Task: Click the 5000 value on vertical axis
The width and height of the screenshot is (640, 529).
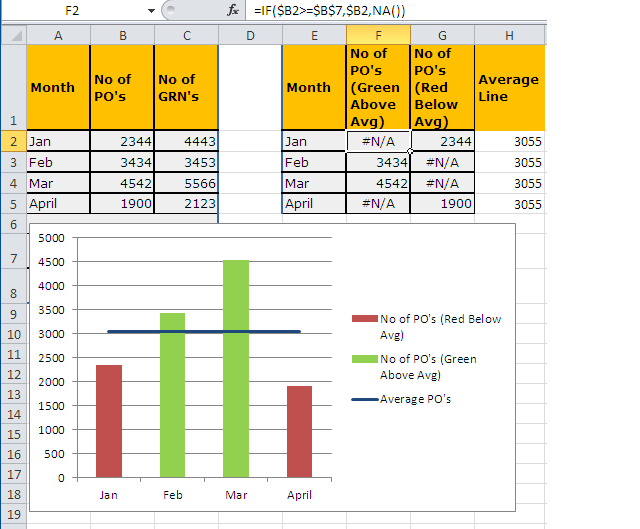Action: pyautogui.click(x=52, y=238)
